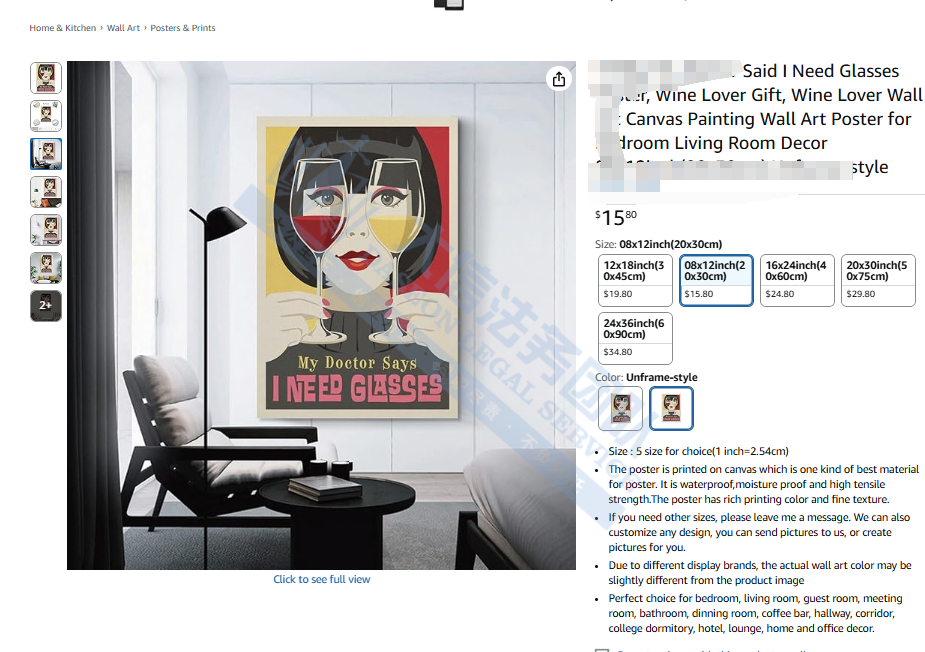Open Posters & Prints breadcrumb link
This screenshot has width=925, height=652.
183,28
